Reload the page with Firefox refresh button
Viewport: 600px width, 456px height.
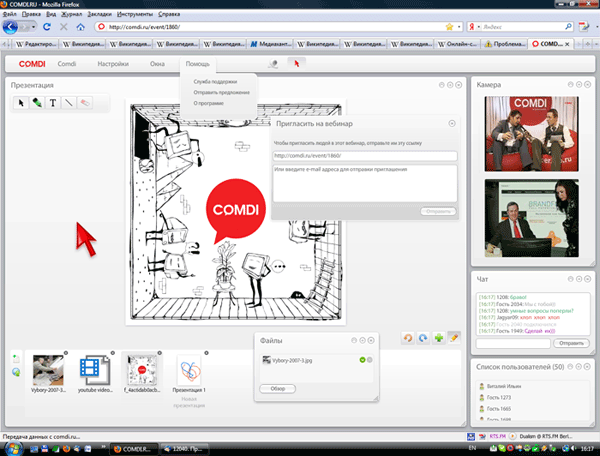(47, 27)
